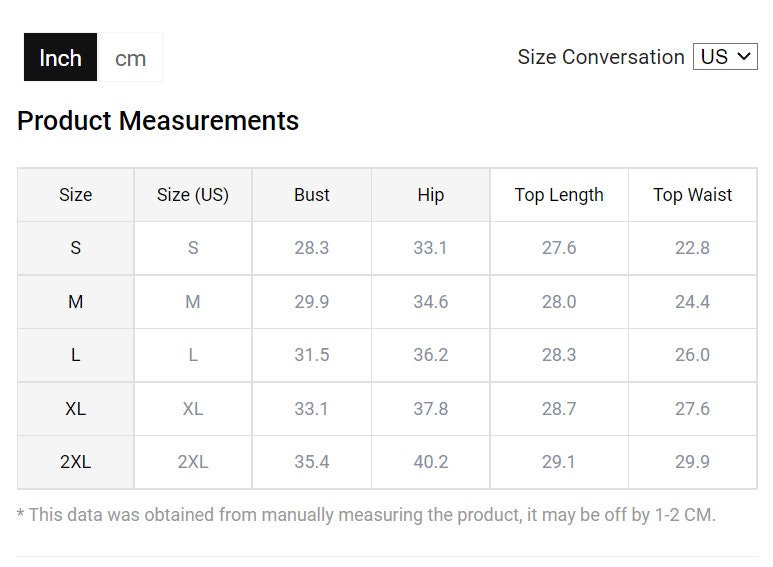Click the Top Length column header
773x567 pixels.
click(x=559, y=195)
